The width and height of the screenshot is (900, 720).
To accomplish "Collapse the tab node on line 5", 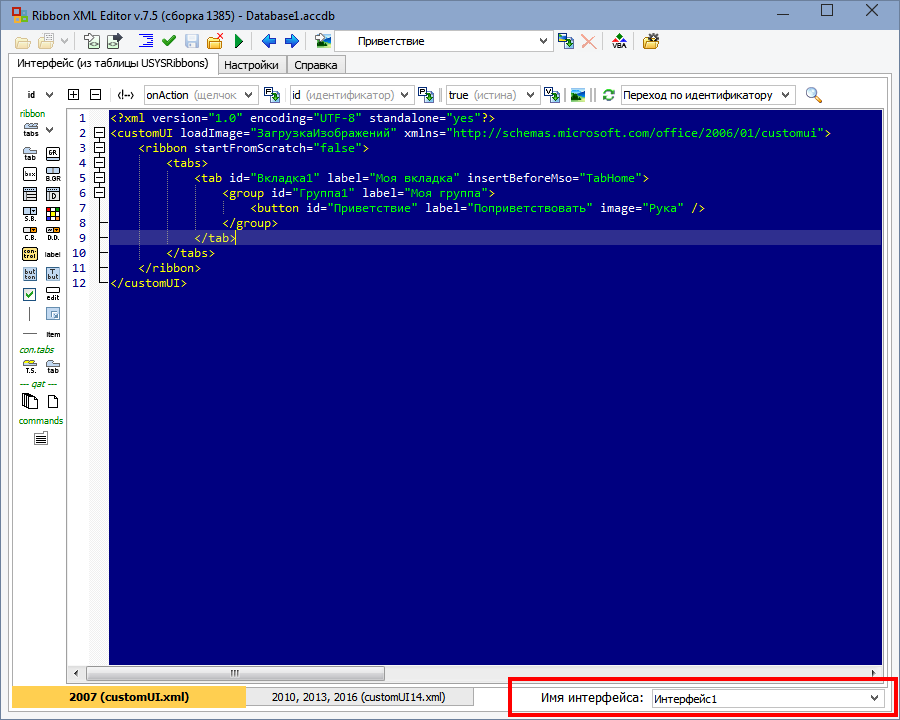I will point(99,178).
